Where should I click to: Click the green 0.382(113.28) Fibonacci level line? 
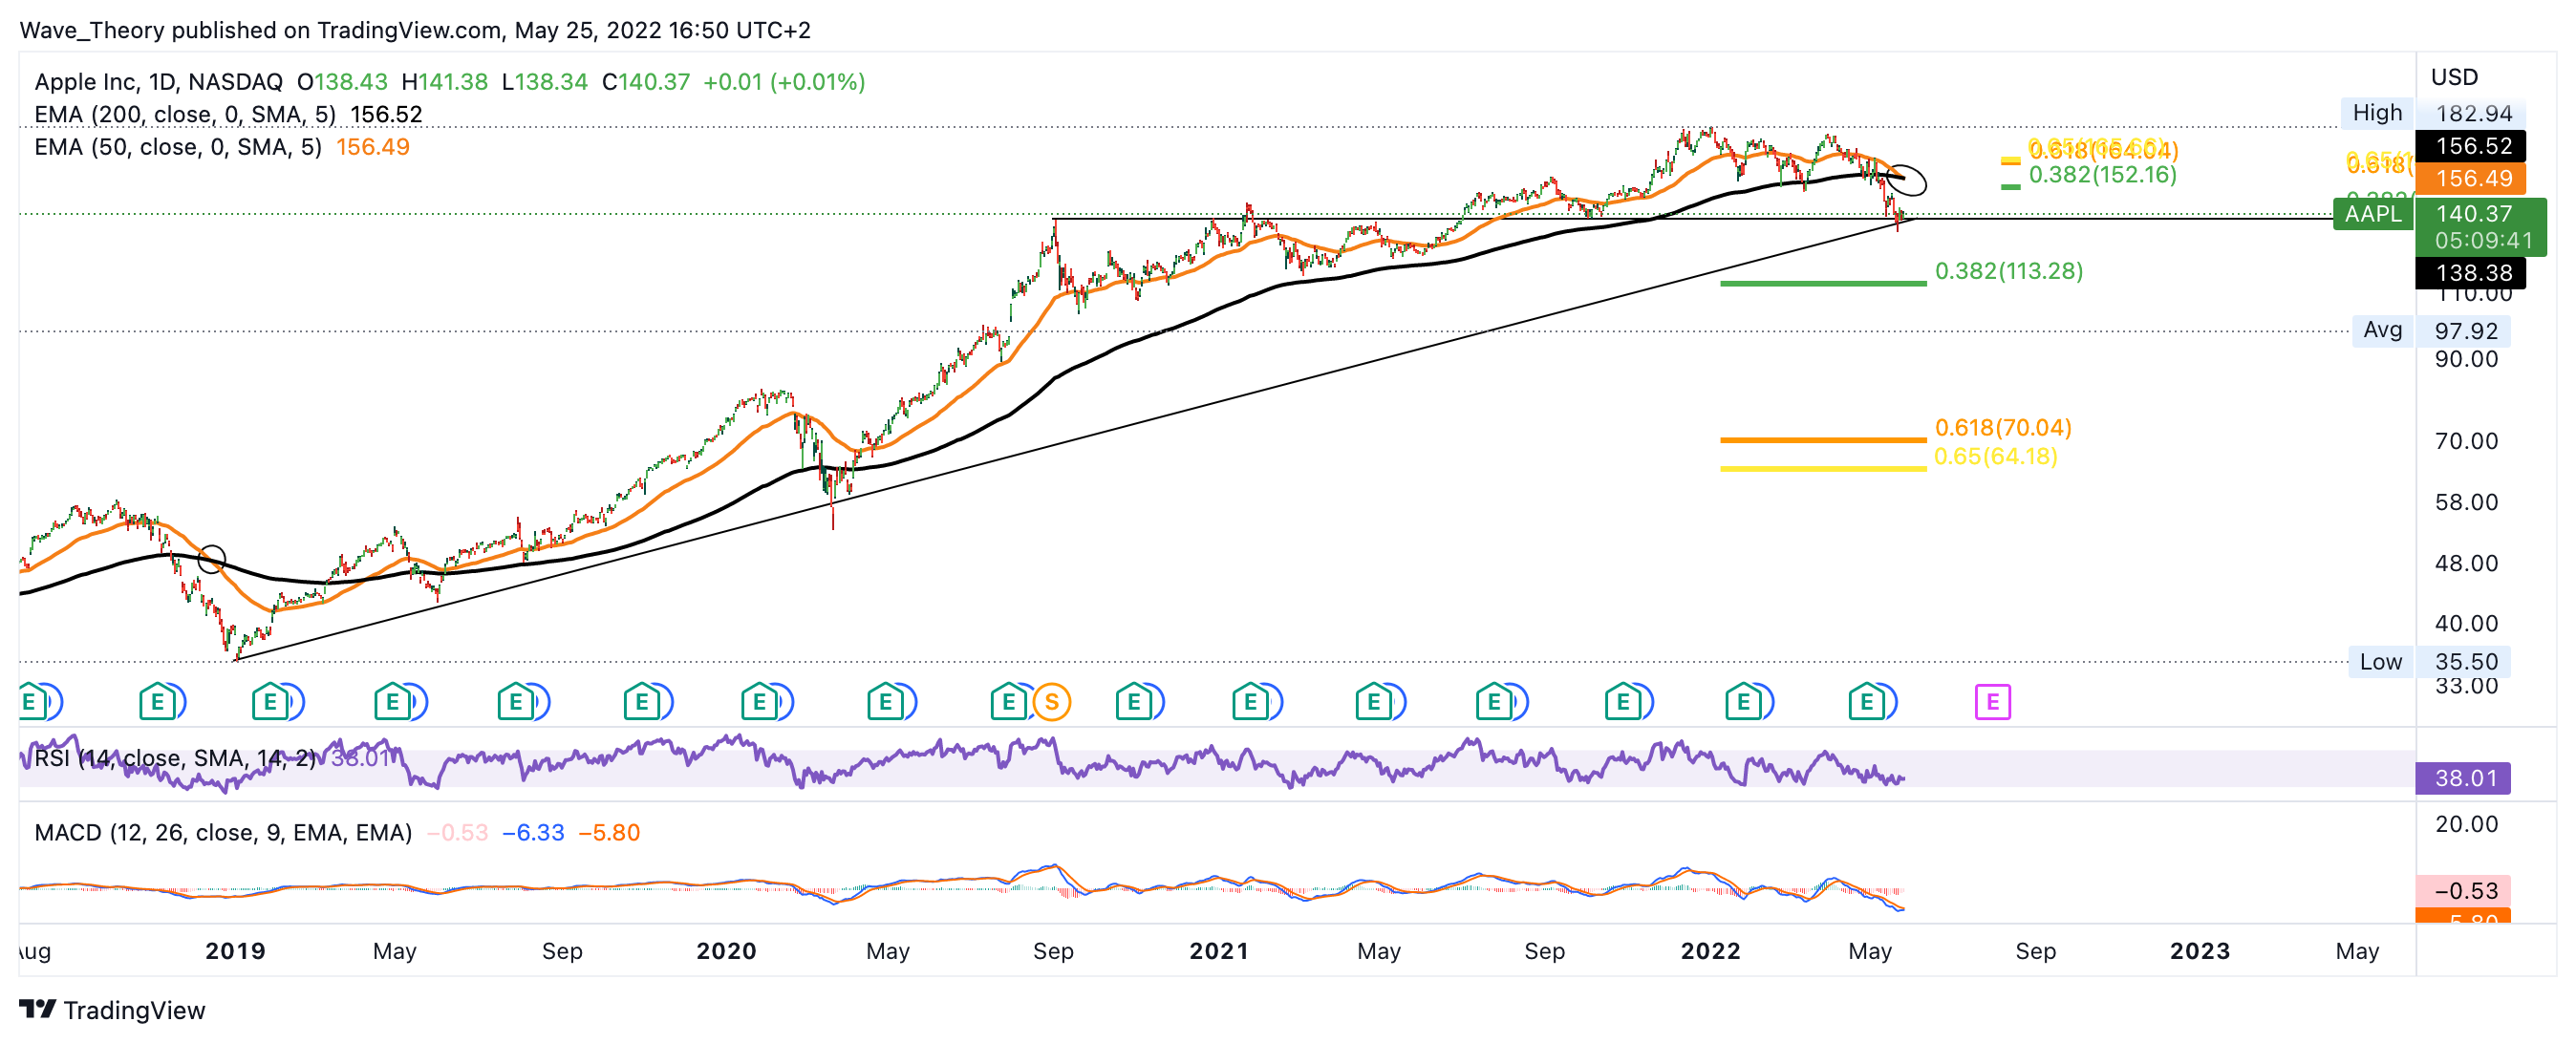[x=1822, y=284]
